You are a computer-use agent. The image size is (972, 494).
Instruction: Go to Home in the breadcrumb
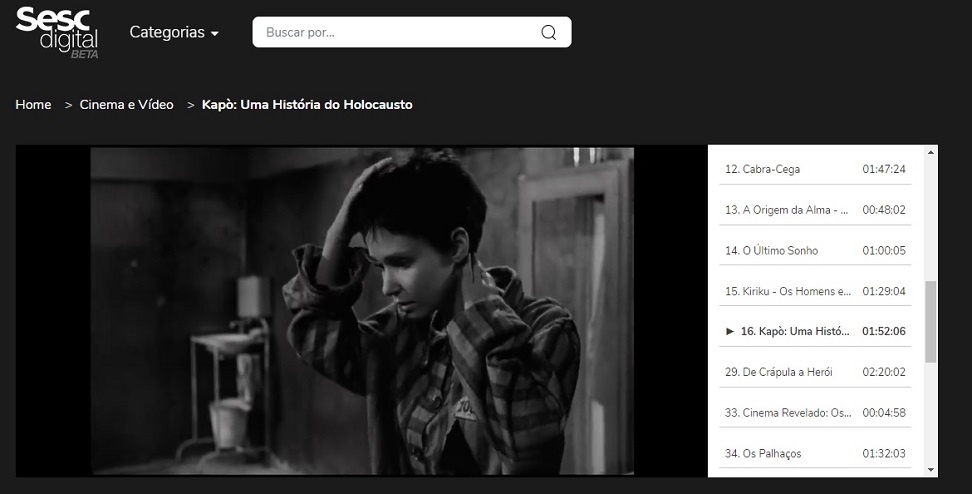[33, 104]
